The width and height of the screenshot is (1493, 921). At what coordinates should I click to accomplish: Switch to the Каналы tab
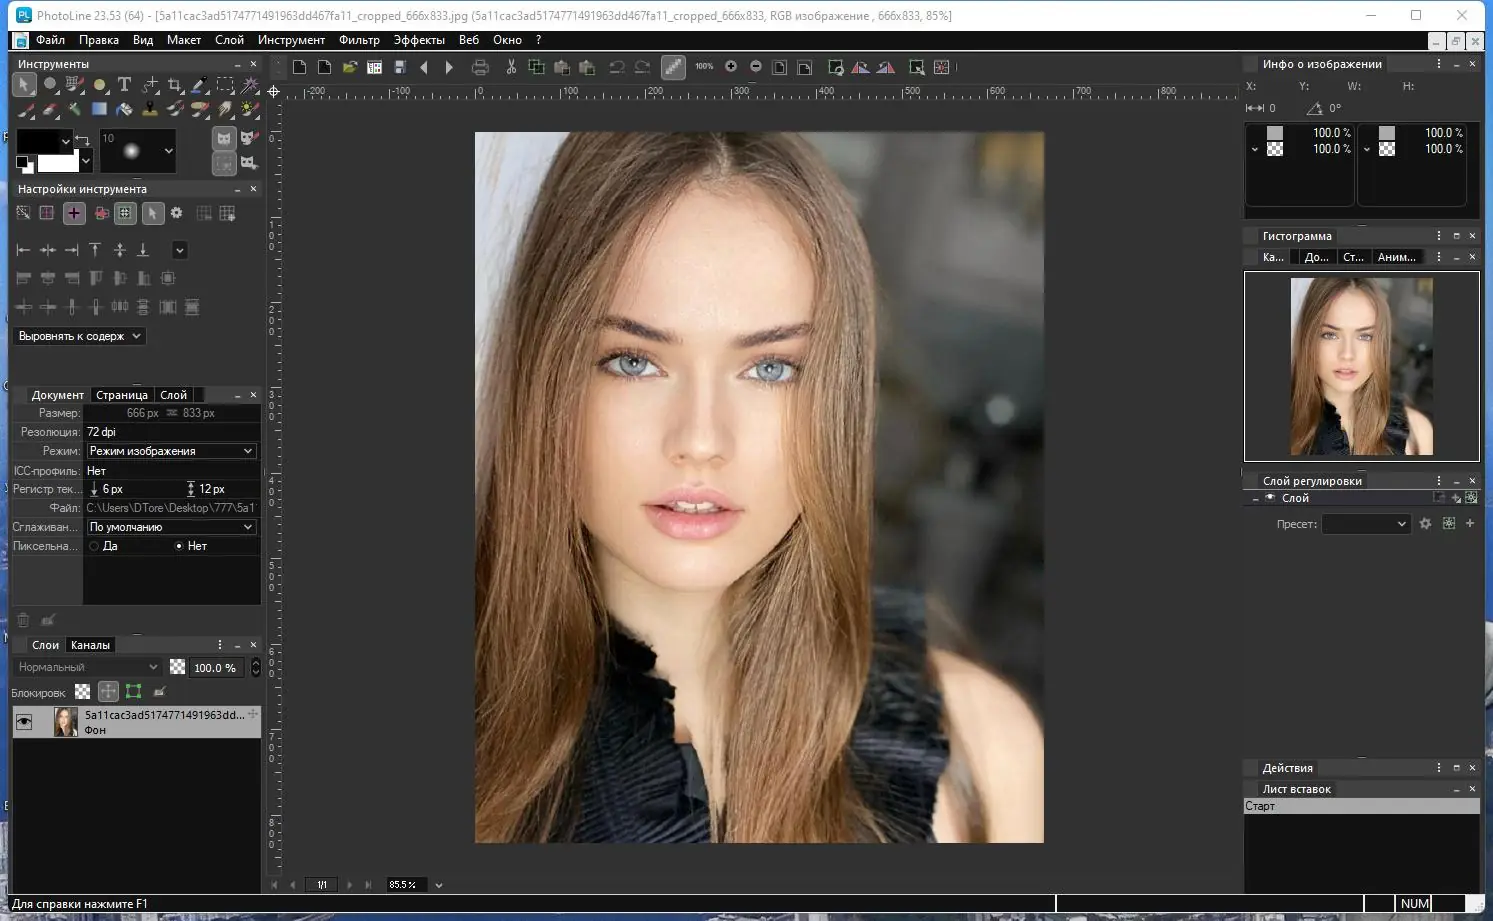click(90, 645)
